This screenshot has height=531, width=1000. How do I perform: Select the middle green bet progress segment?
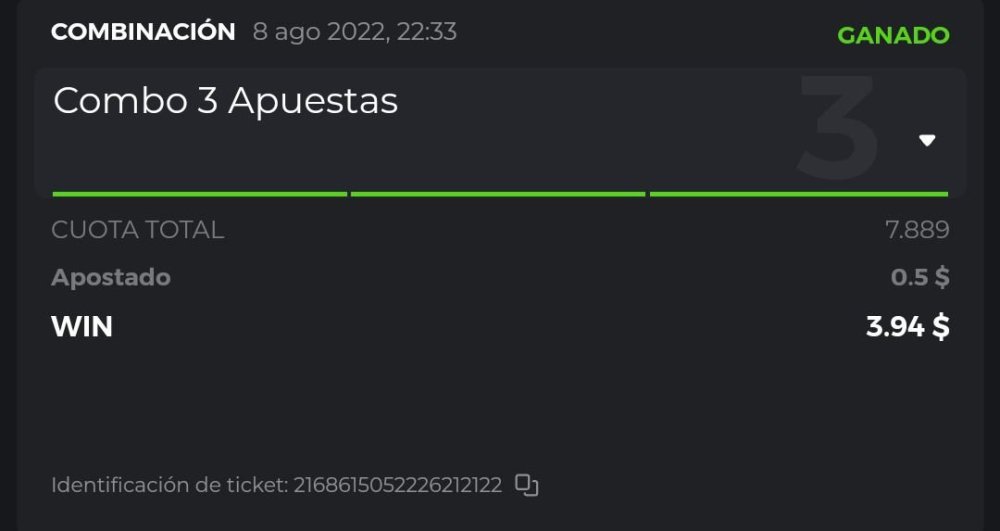tap(498, 193)
